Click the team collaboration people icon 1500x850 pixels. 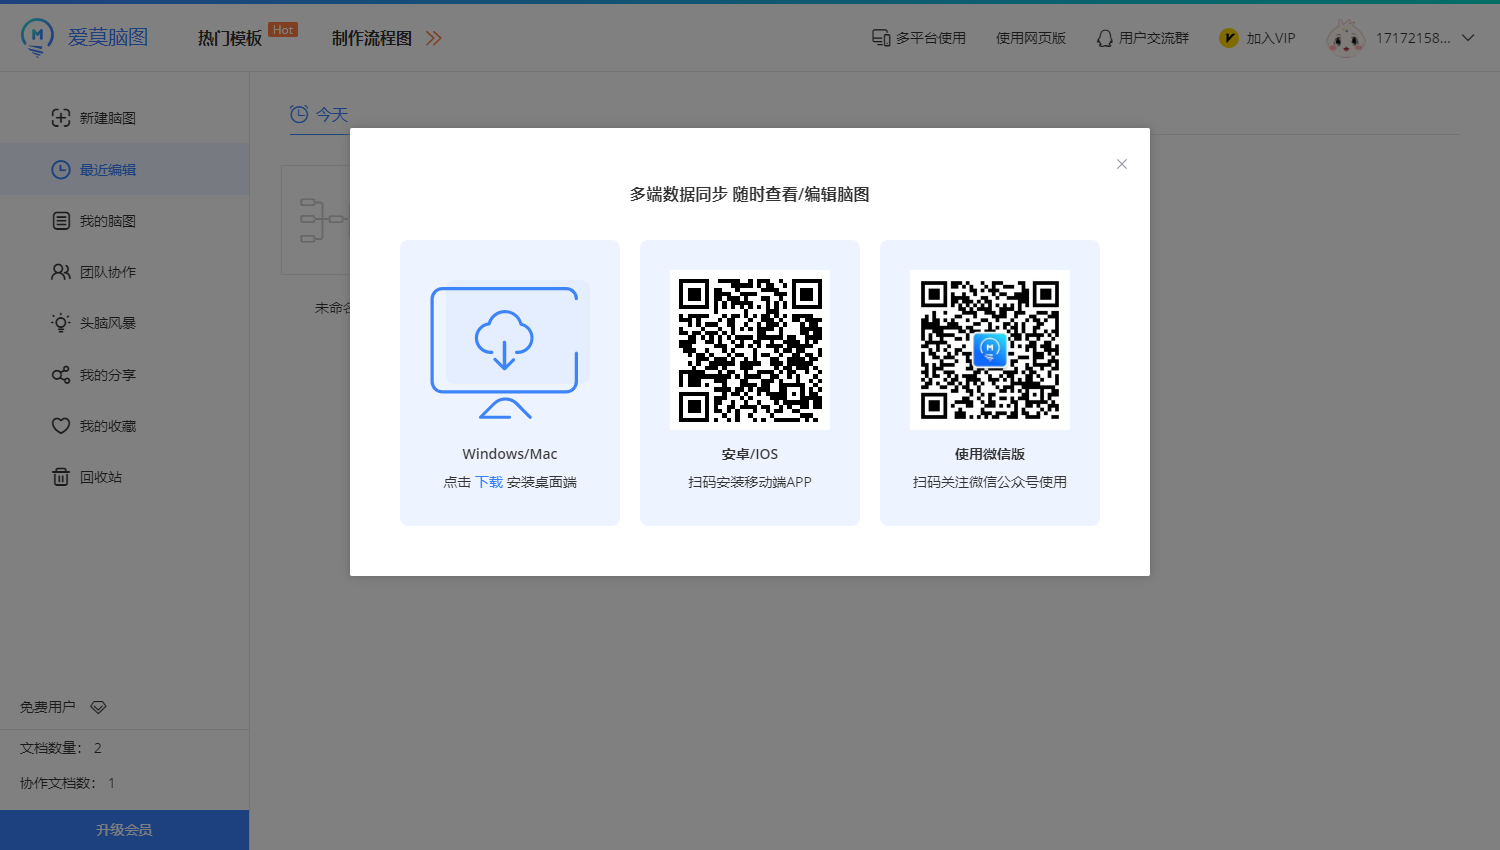click(x=61, y=272)
